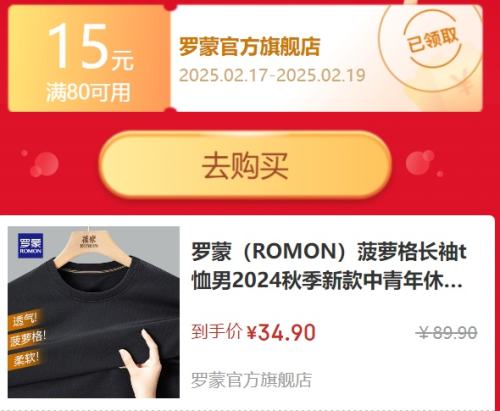Open the 罗蒙（ROMON）菠萝格长袖 product title
500x411 pixels.
(x=329, y=266)
